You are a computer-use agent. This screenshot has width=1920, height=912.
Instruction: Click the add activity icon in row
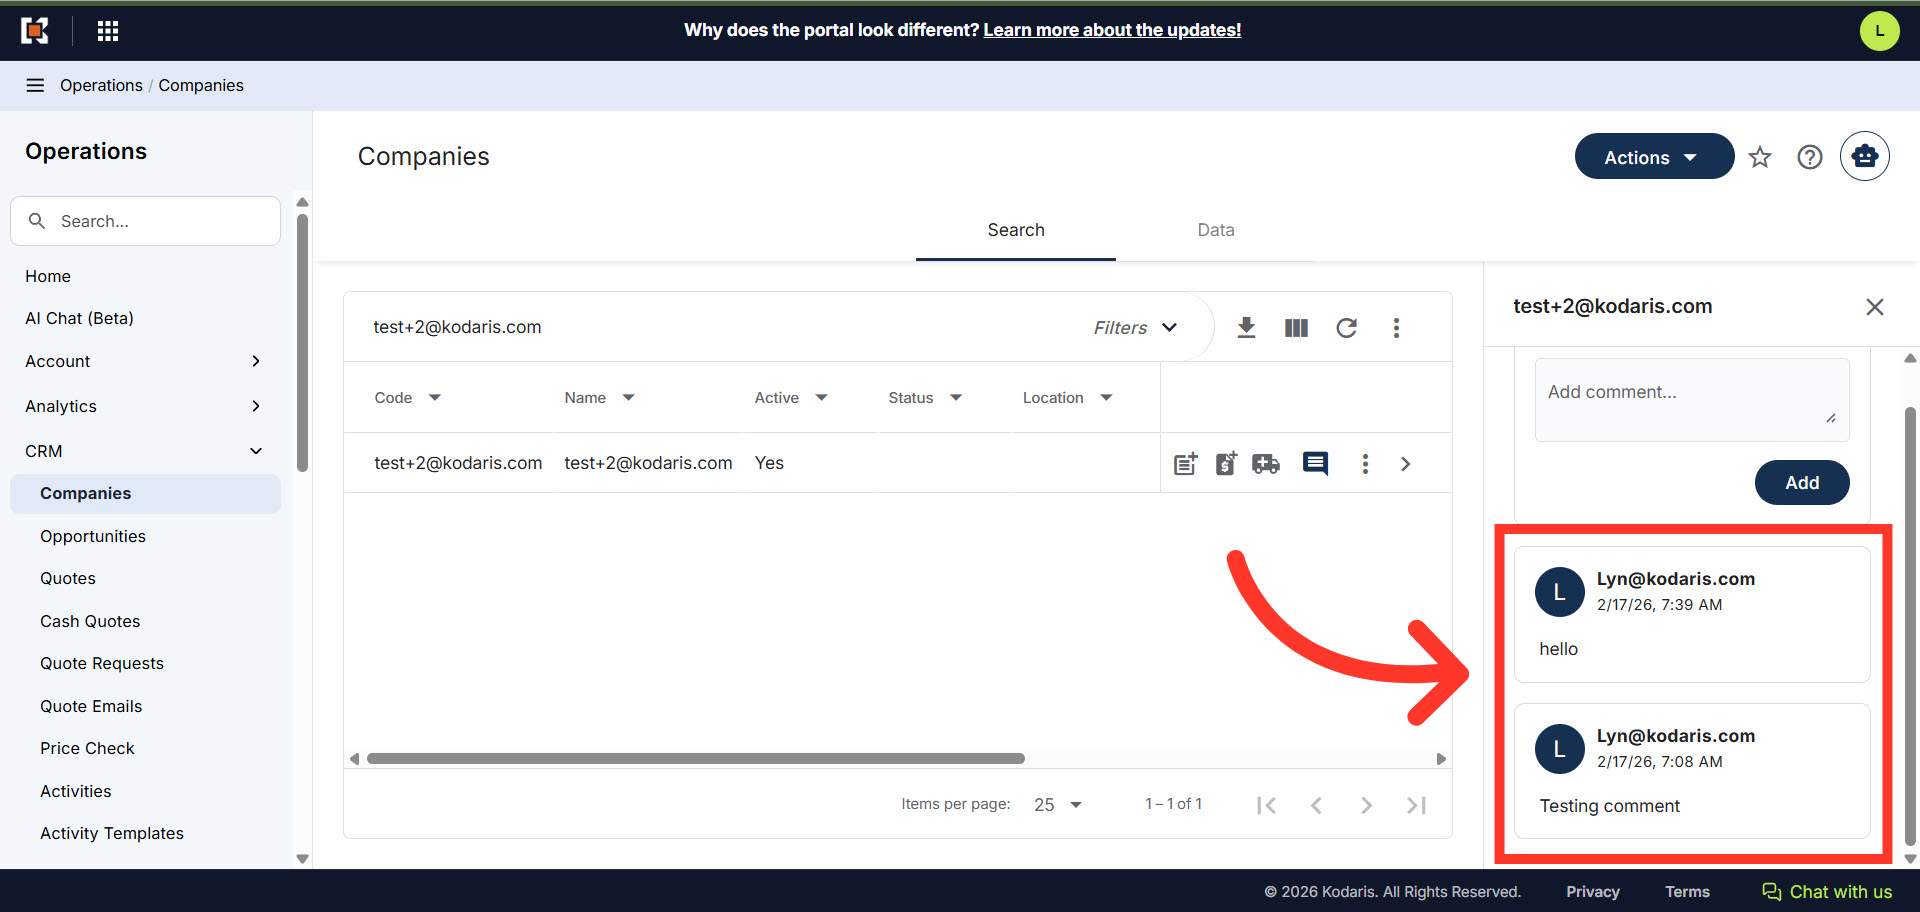coord(1185,463)
